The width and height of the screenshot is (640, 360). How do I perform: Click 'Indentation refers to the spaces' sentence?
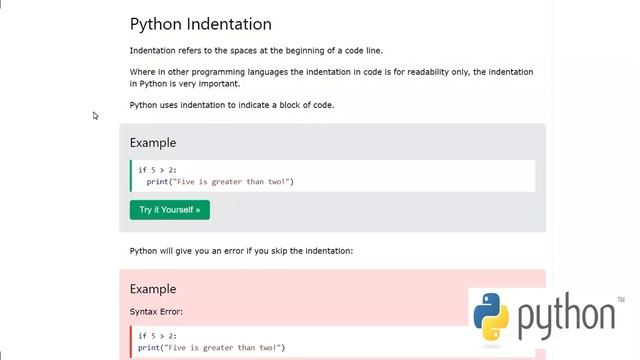(x=256, y=51)
